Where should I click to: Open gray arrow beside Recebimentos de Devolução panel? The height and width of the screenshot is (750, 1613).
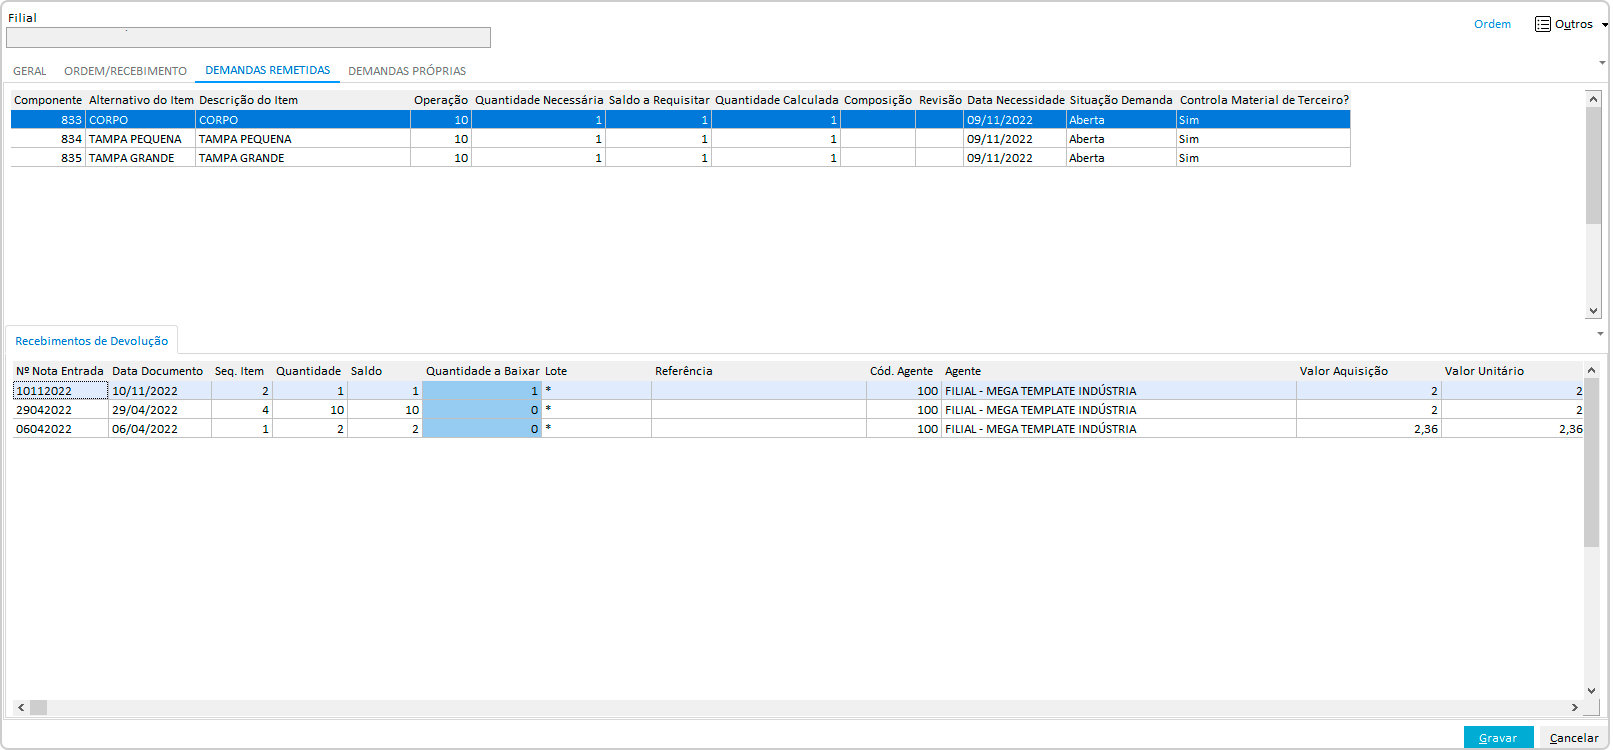coord(1601,334)
